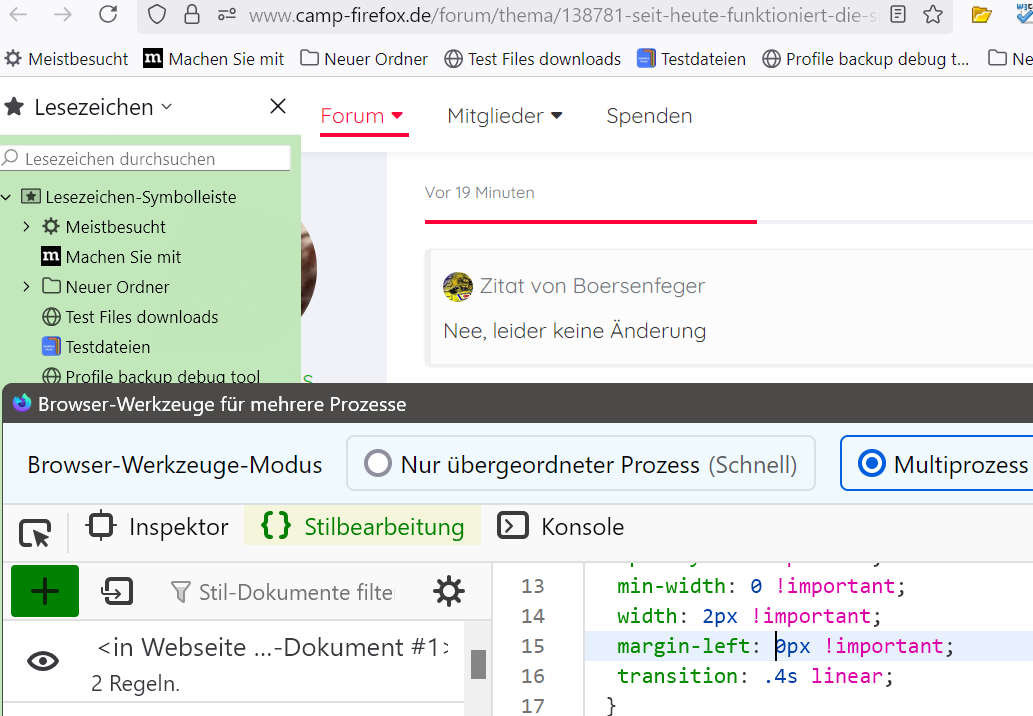
Task: Open the Mitglieder dropdown menu
Action: pos(505,116)
